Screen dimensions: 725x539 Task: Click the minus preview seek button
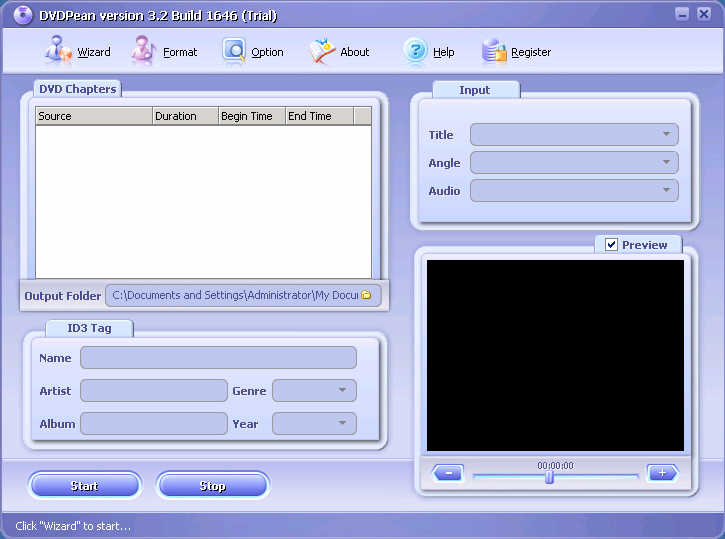(x=448, y=473)
